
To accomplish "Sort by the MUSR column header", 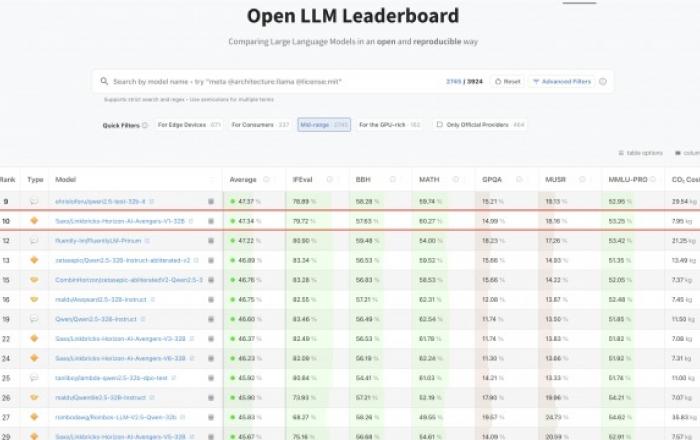I will pyautogui.click(x=555, y=179).
